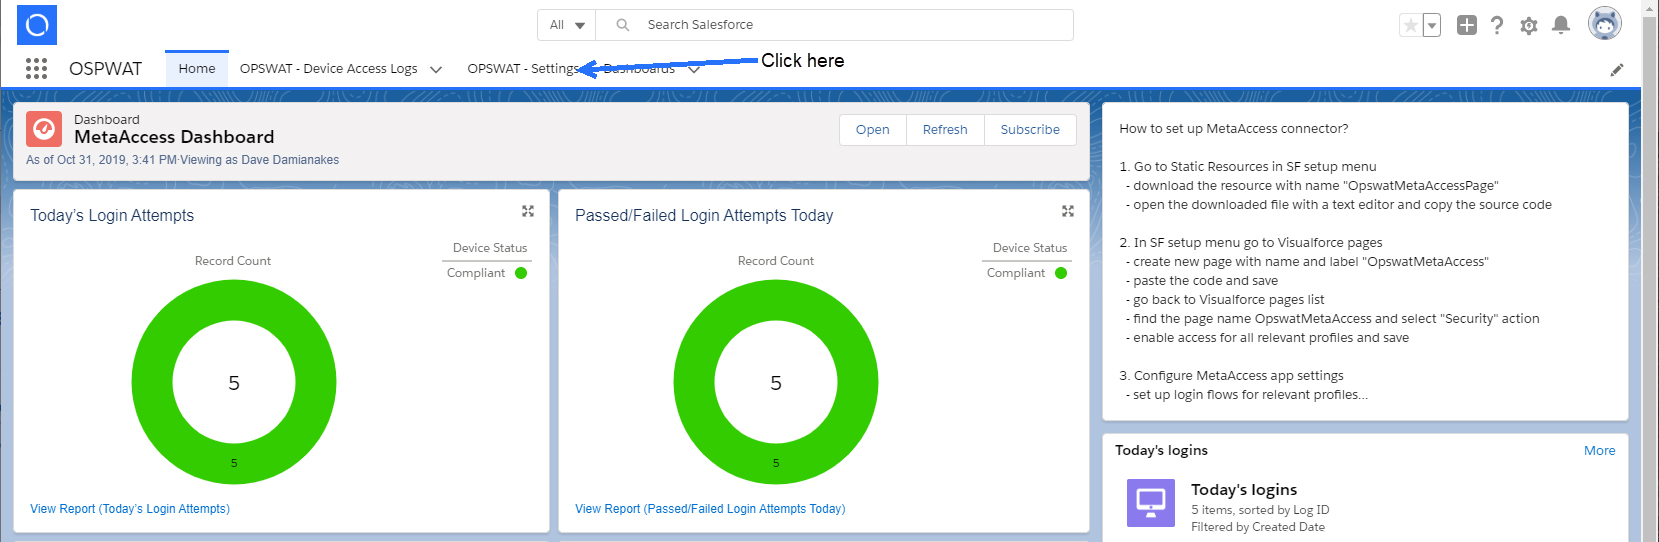Image resolution: width=1659 pixels, height=542 pixels.
Task: Open the App Launcher grid icon
Action: pyautogui.click(x=36, y=68)
